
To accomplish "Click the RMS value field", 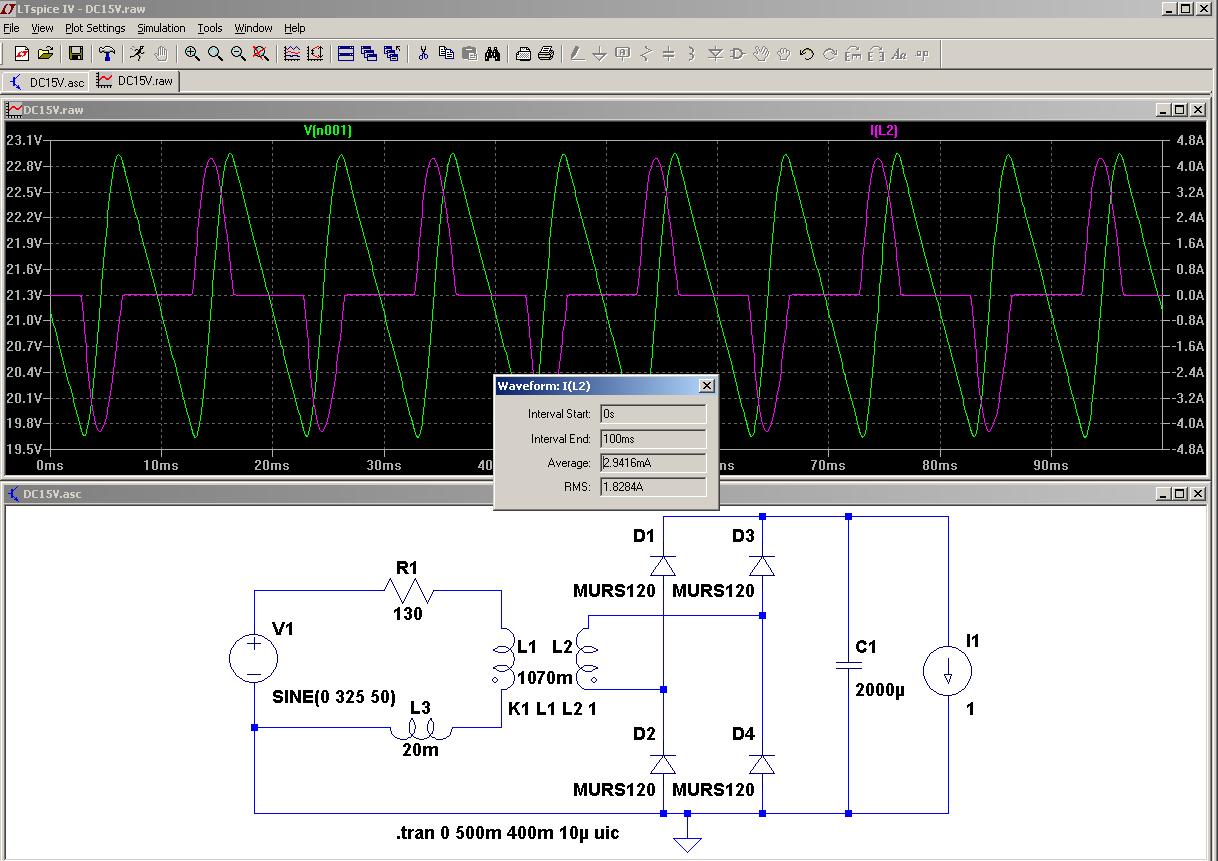I will tap(652, 487).
